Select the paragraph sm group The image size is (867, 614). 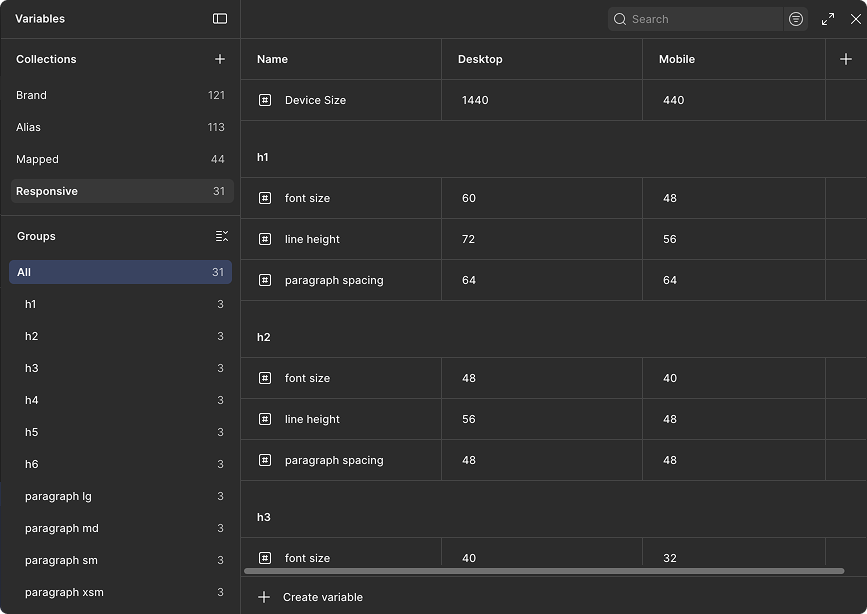pos(121,560)
